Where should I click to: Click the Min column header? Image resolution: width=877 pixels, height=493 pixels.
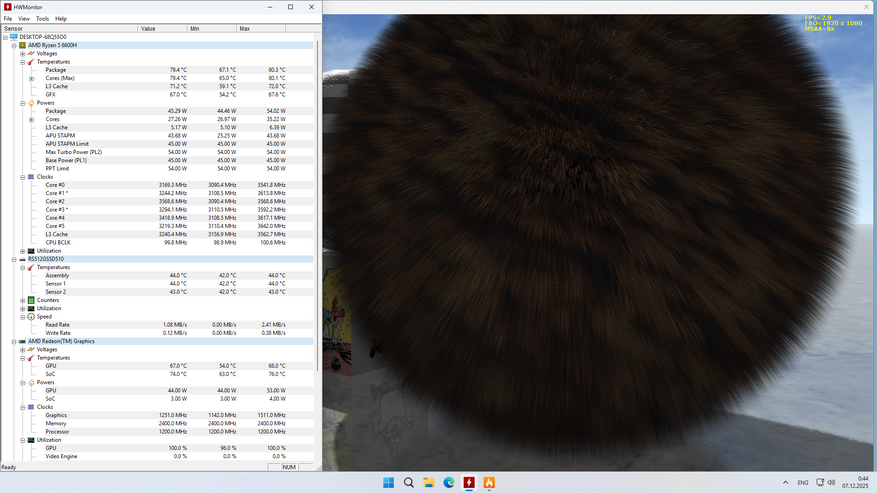tap(211, 29)
